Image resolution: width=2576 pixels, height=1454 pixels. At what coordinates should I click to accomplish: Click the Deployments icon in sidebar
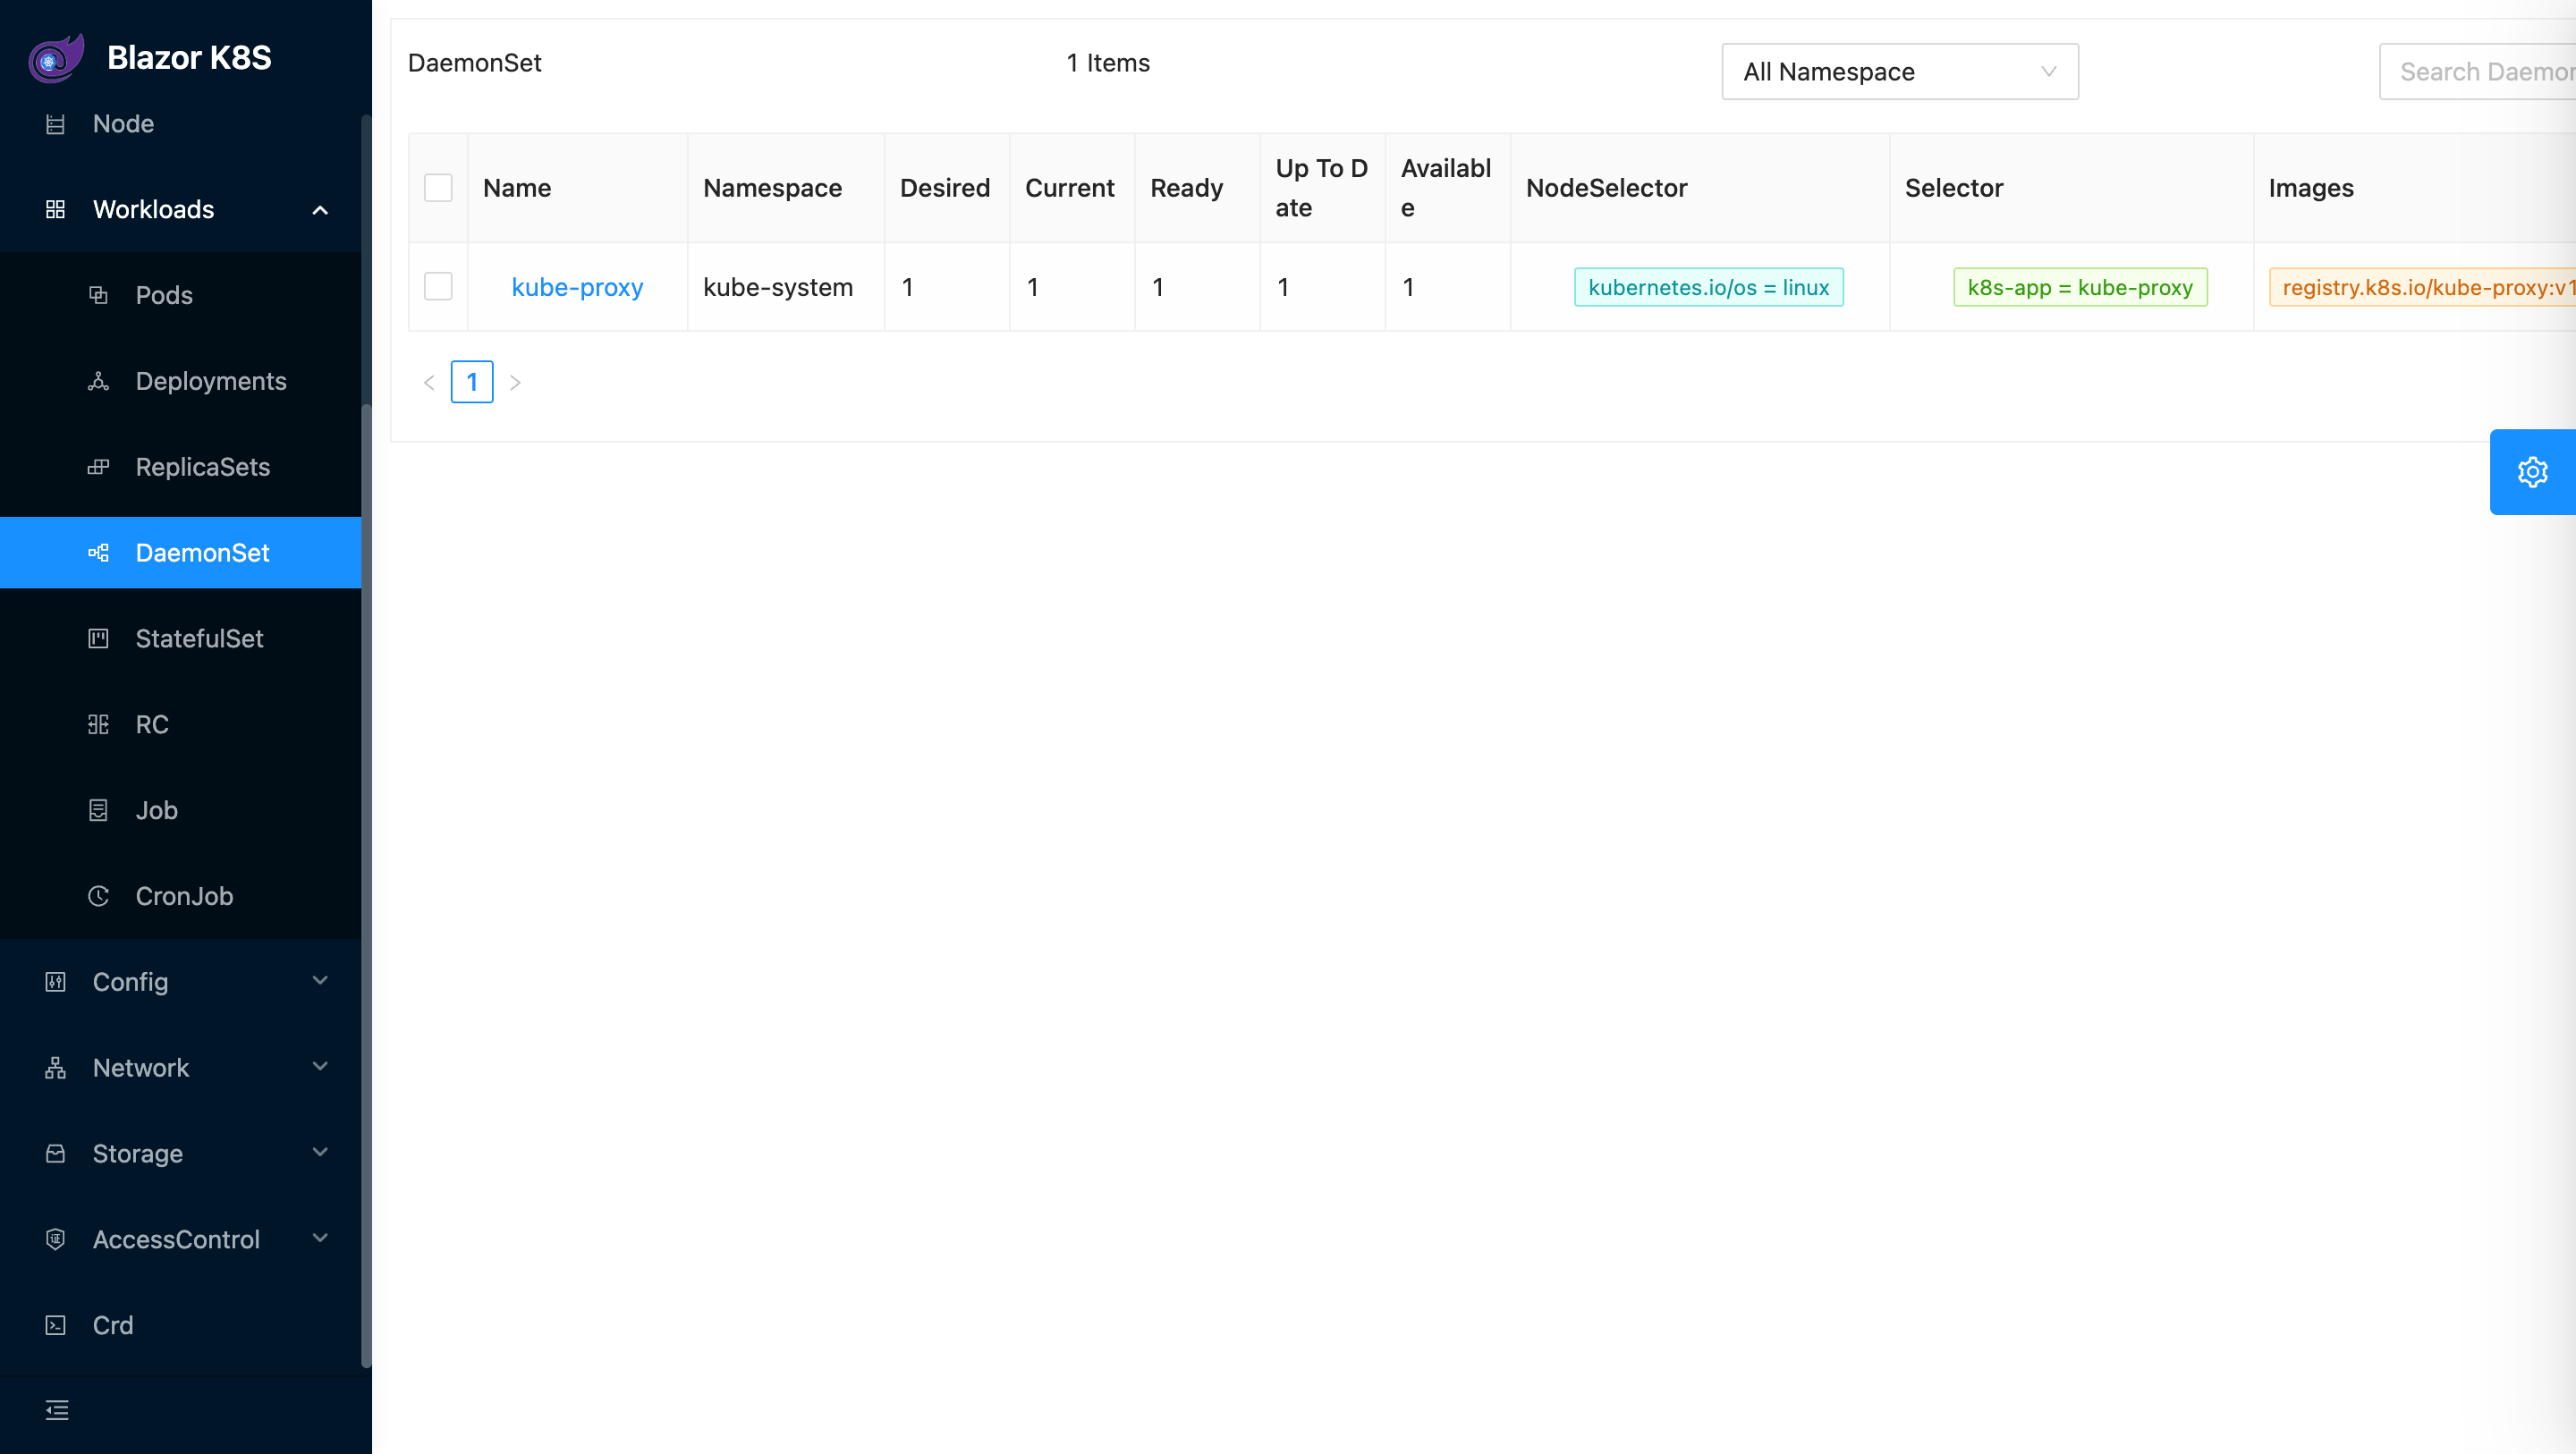[98, 381]
